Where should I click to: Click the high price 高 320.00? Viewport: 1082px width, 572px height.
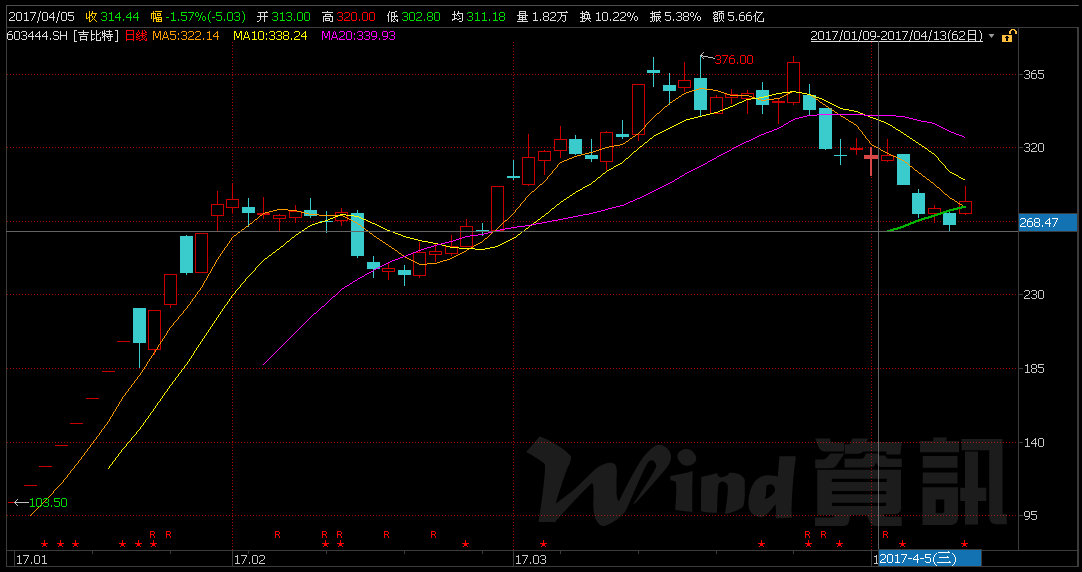(x=349, y=17)
